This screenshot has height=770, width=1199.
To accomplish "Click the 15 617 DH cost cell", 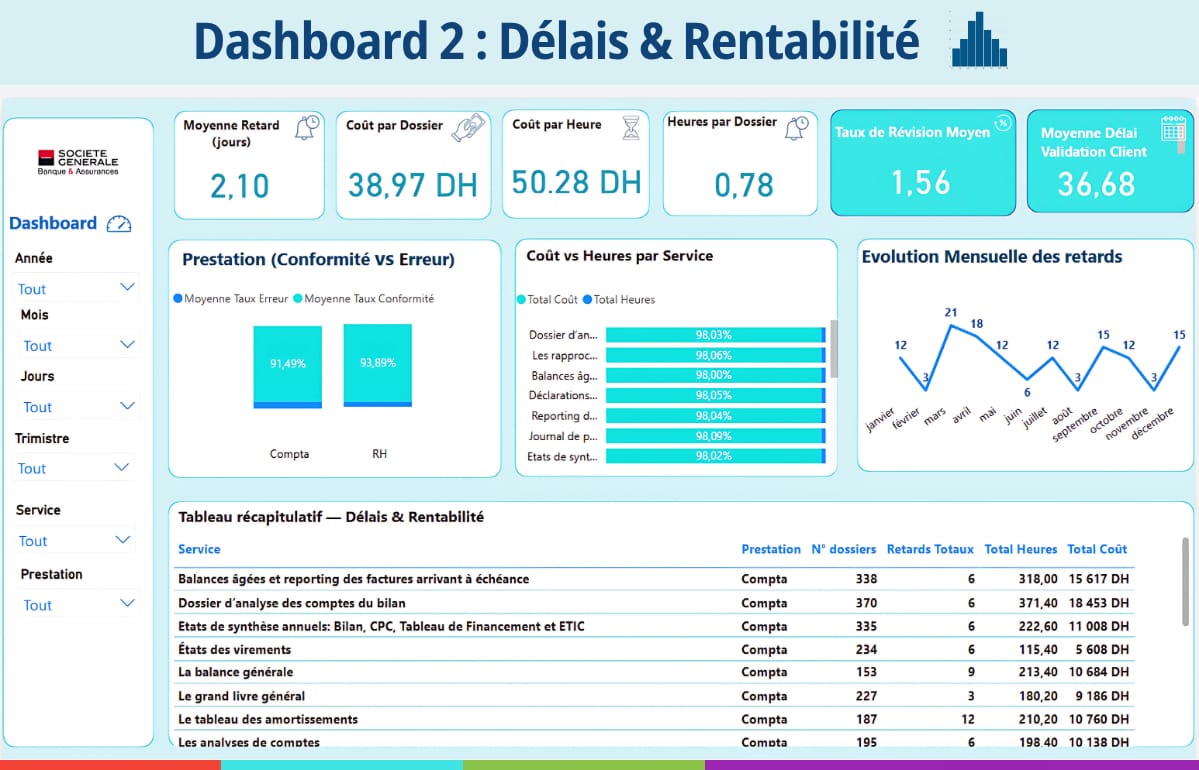I will 1099,579.
